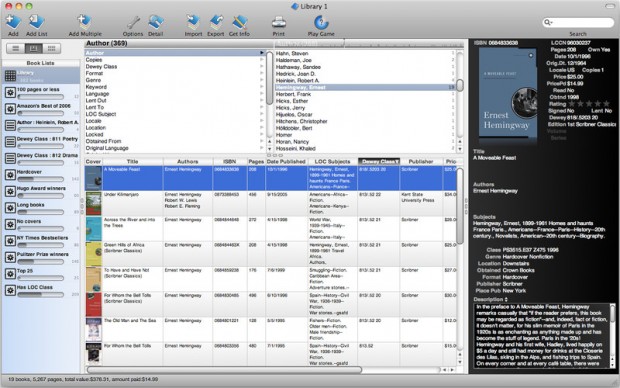The image size is (620, 388).
Task: Switch to the cover grid view toggle
Action: [x=51, y=48]
